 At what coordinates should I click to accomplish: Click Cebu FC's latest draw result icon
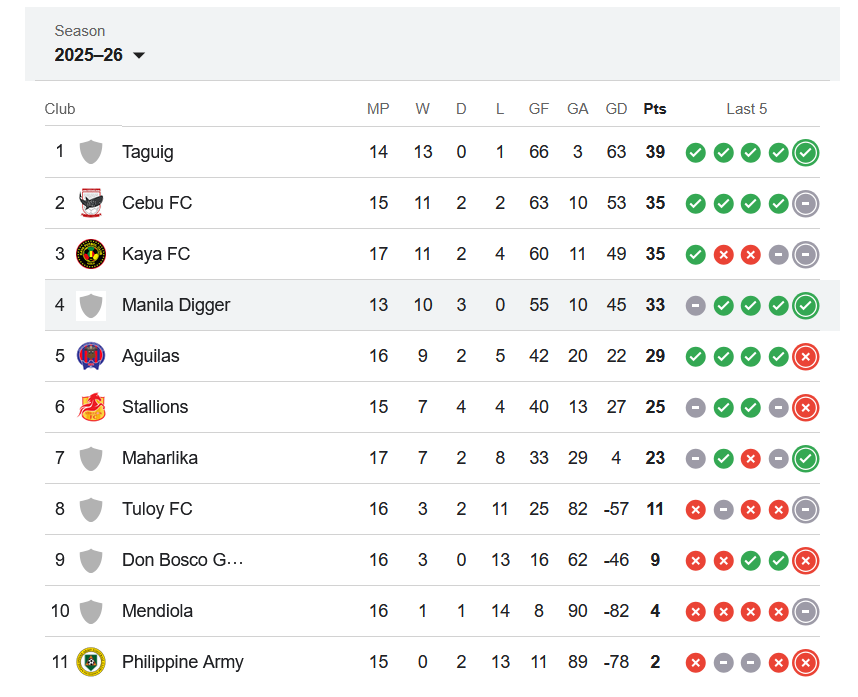805,203
